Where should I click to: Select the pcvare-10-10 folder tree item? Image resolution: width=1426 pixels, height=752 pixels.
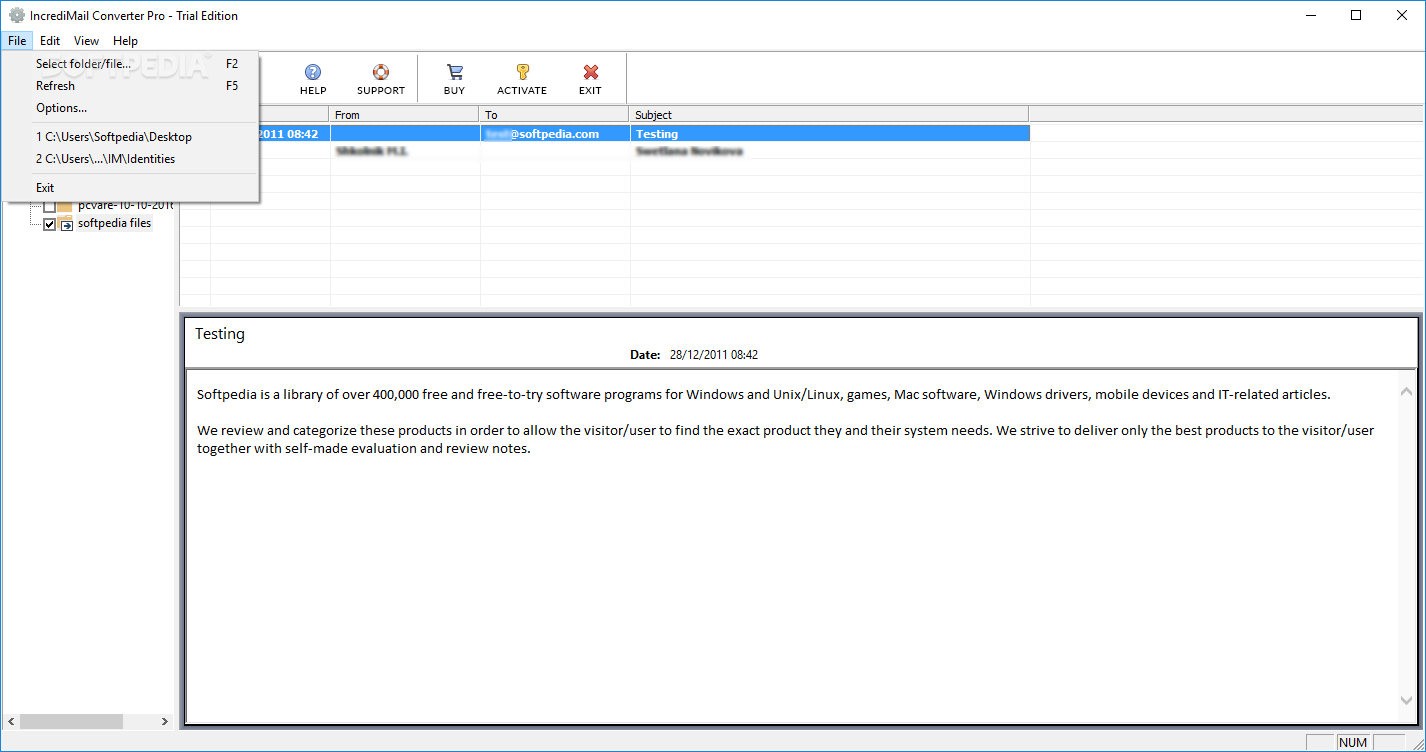click(x=125, y=205)
